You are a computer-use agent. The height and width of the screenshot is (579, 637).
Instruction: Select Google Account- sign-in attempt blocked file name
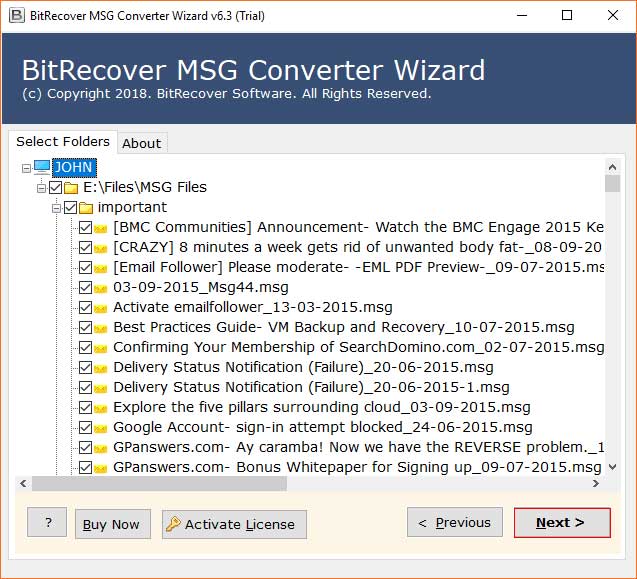point(323,427)
